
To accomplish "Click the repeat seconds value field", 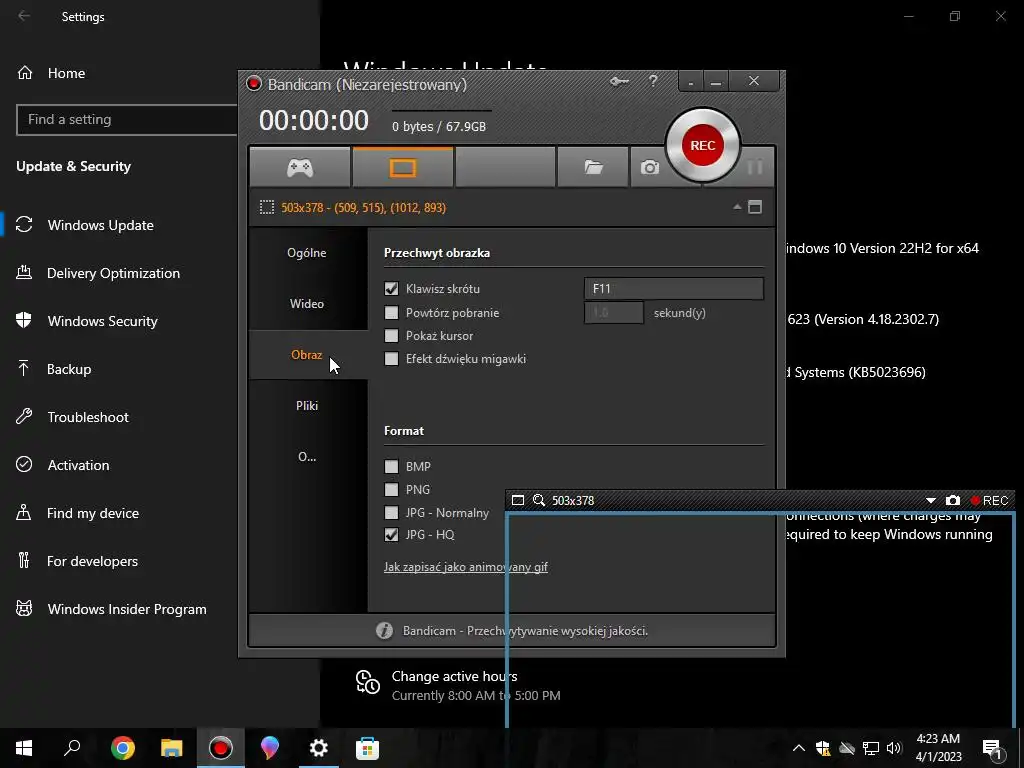I will click(613, 312).
